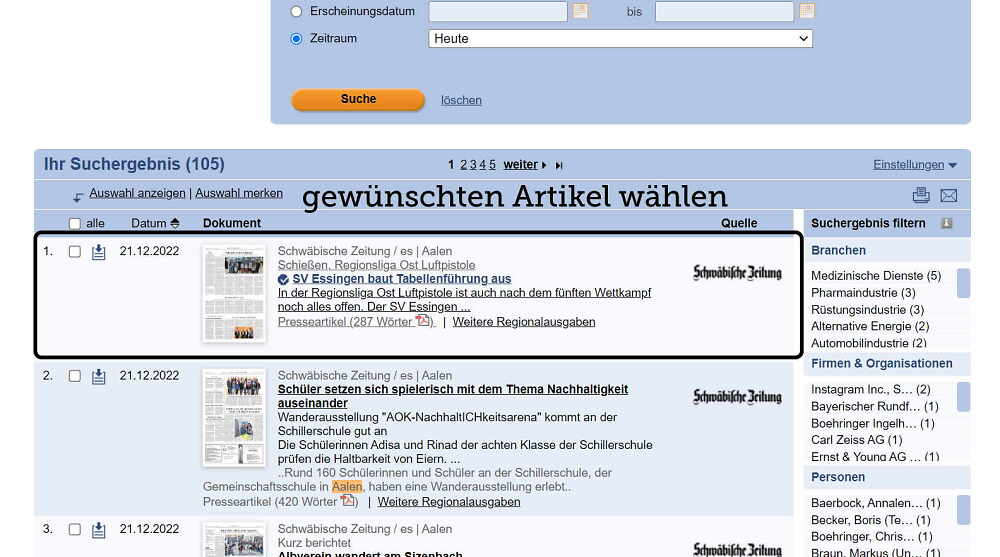Image resolution: width=1000 pixels, height=557 pixels.
Task: Jump to last results page icon
Action: [x=559, y=165]
